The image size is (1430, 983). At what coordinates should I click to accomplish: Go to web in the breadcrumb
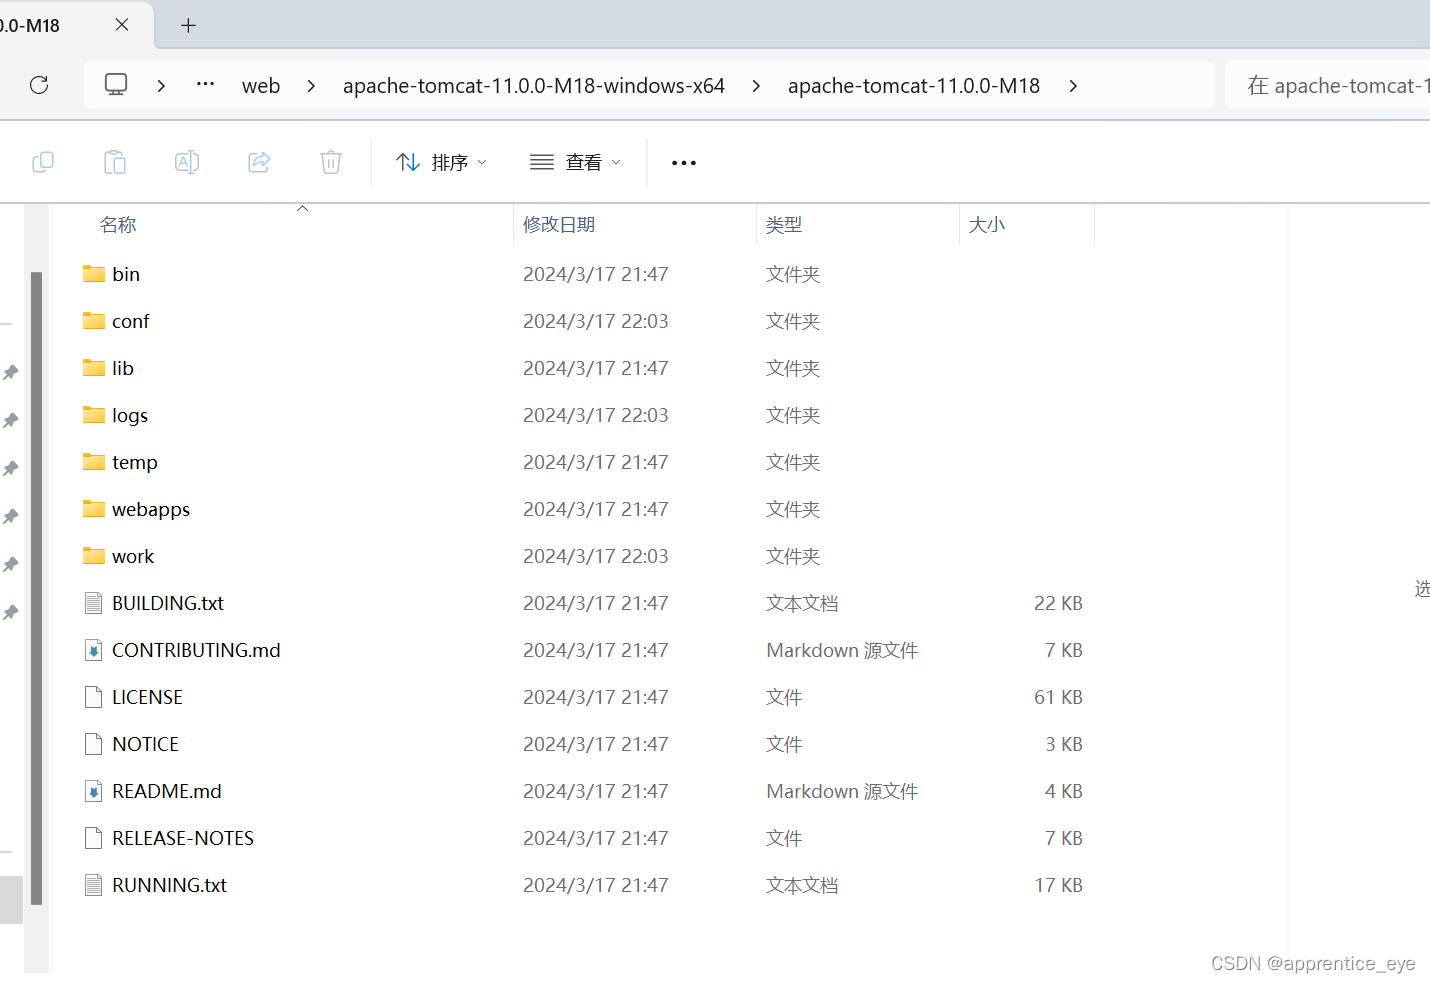pyautogui.click(x=261, y=86)
